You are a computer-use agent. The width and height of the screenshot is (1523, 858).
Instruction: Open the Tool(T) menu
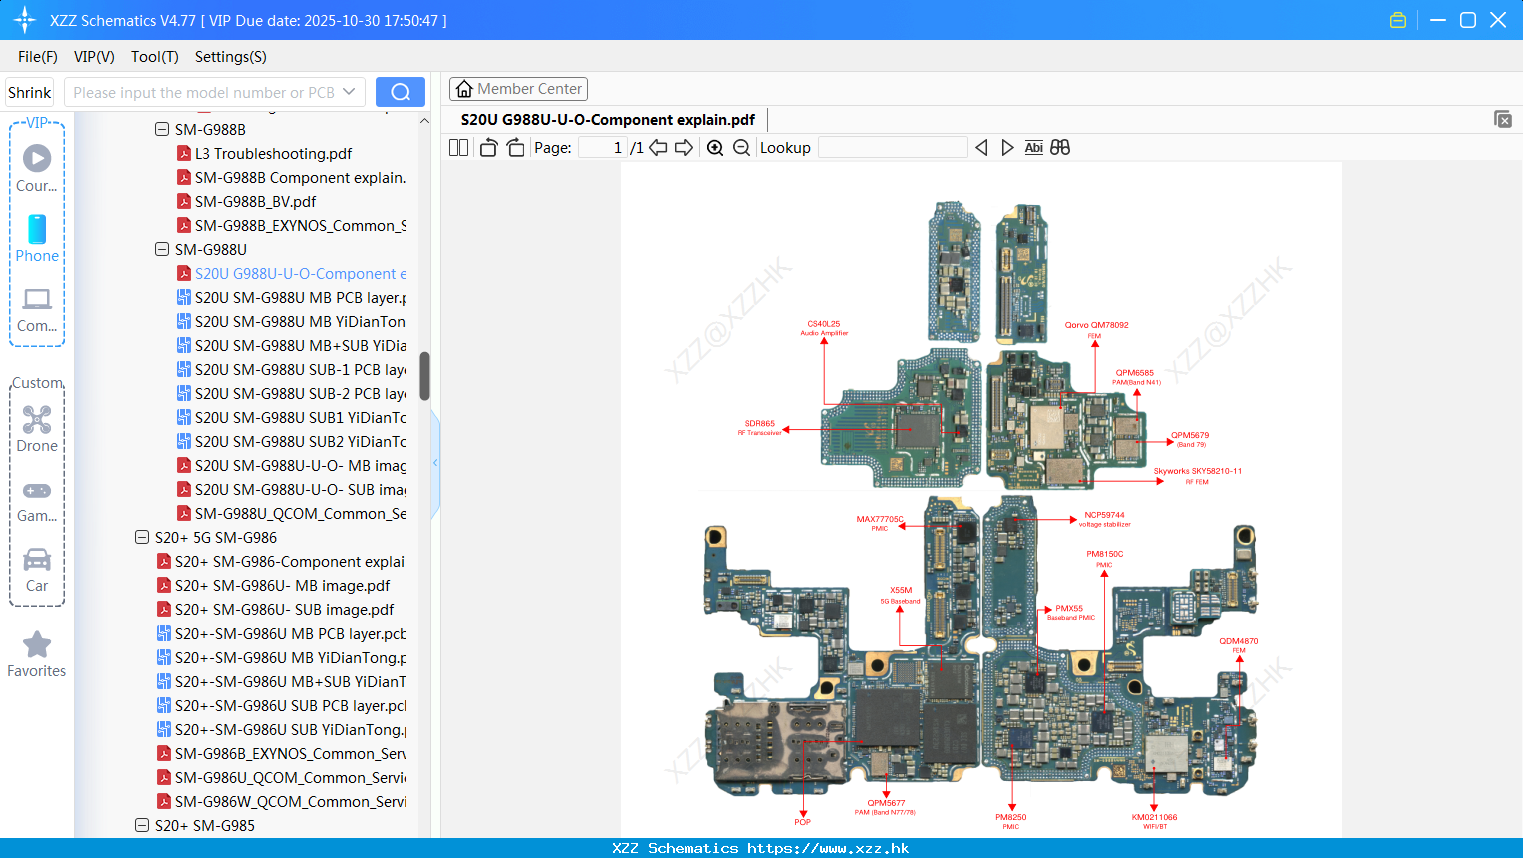click(155, 57)
